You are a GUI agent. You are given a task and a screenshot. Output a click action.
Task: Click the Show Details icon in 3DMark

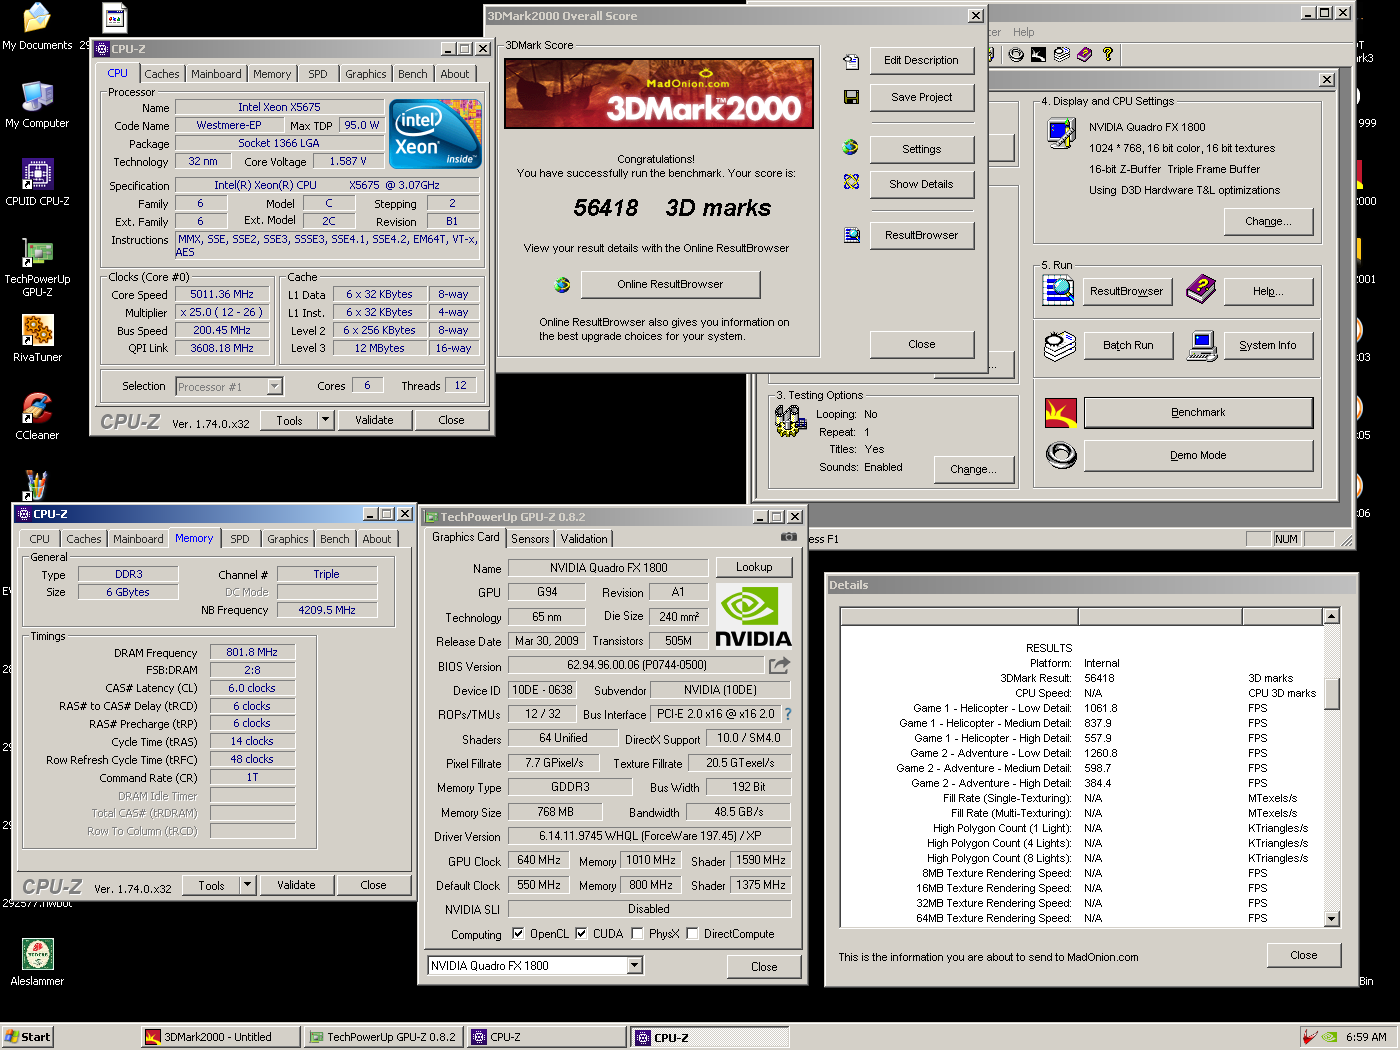coord(851,182)
